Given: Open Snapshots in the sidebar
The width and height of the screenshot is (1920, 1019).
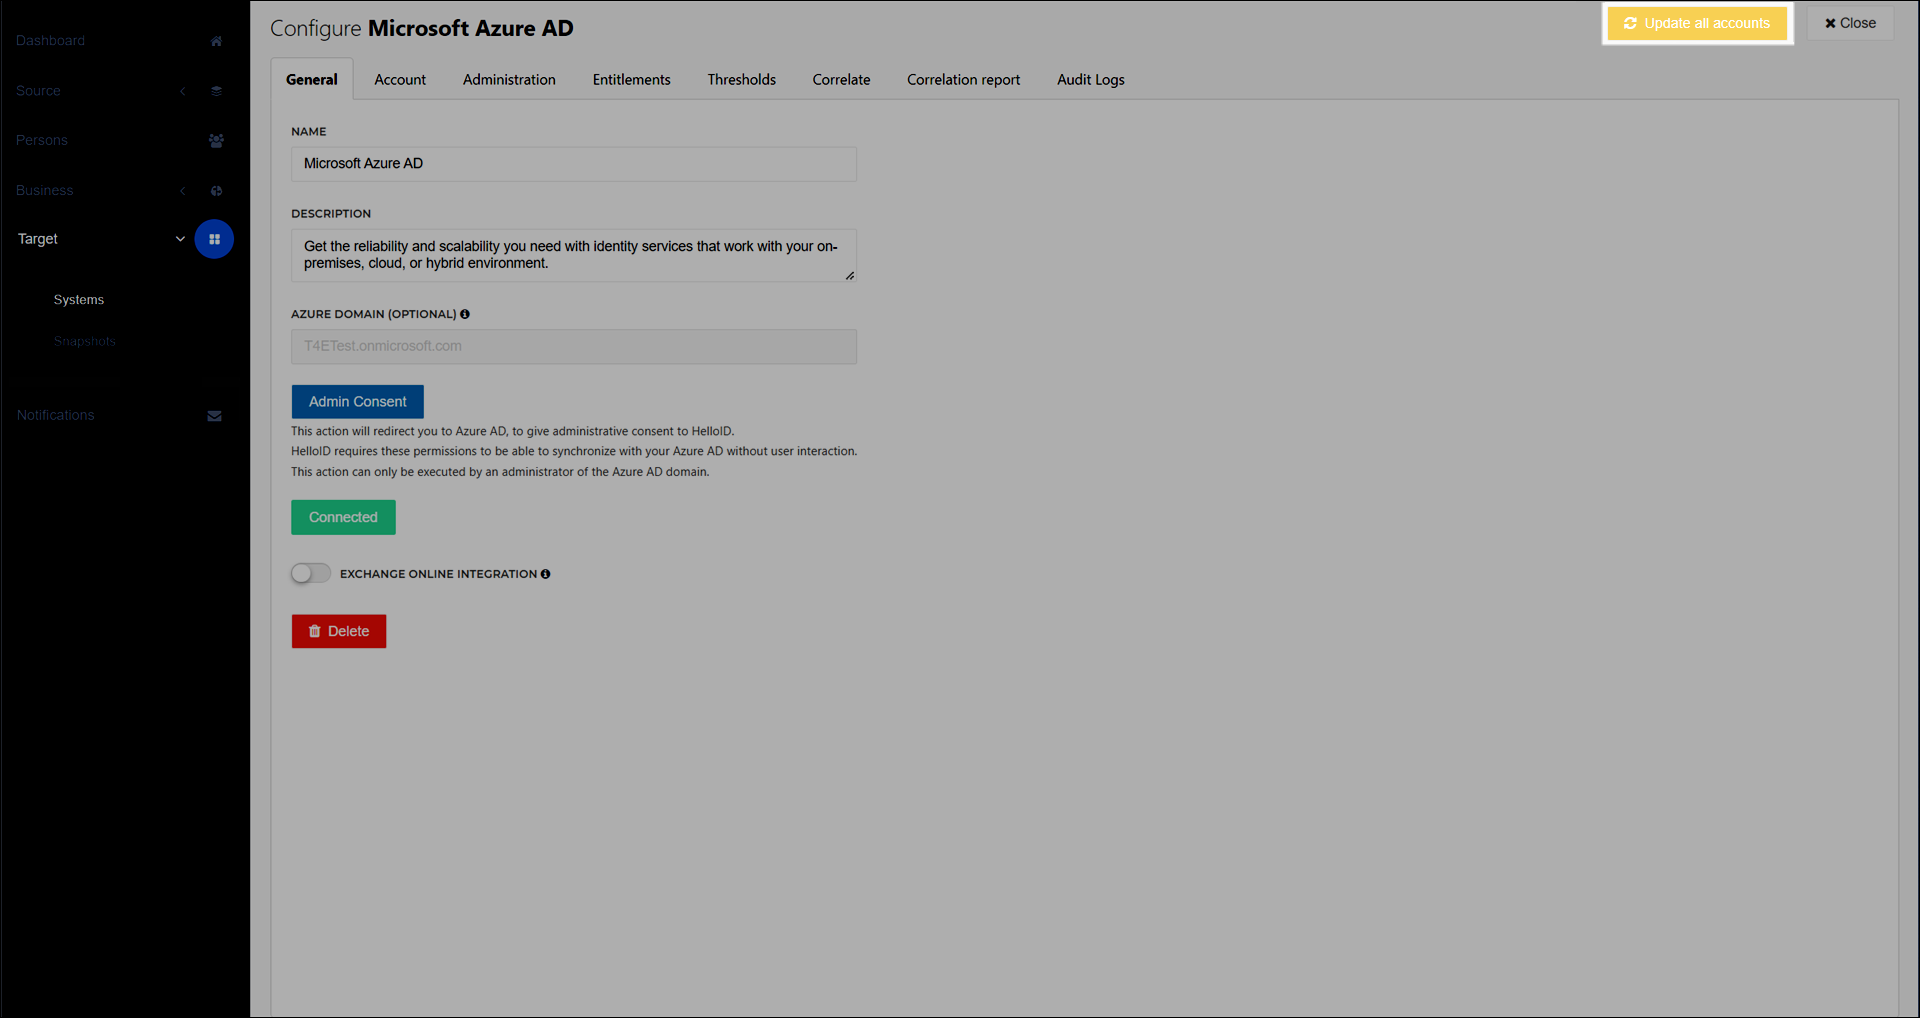Looking at the screenshot, I should click(x=85, y=342).
